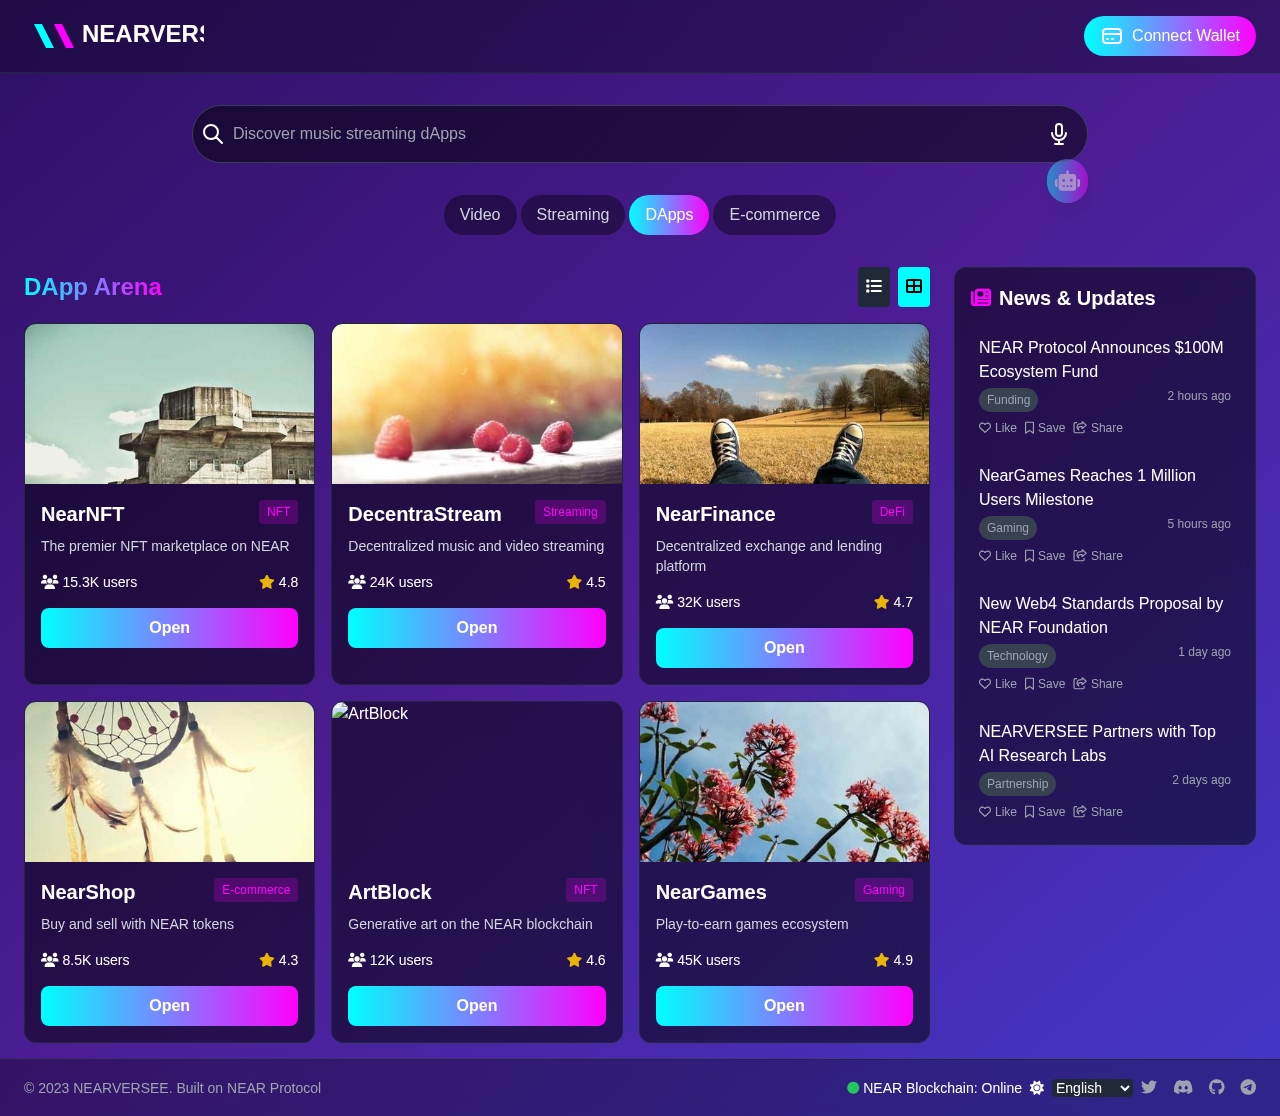Open the AI chatbot assistant icon
Image resolution: width=1280 pixels, height=1116 pixels.
click(1067, 181)
